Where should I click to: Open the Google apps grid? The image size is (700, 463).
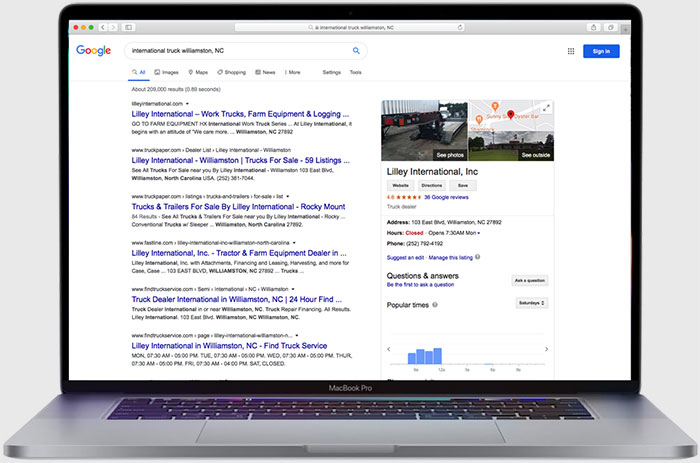tap(571, 51)
